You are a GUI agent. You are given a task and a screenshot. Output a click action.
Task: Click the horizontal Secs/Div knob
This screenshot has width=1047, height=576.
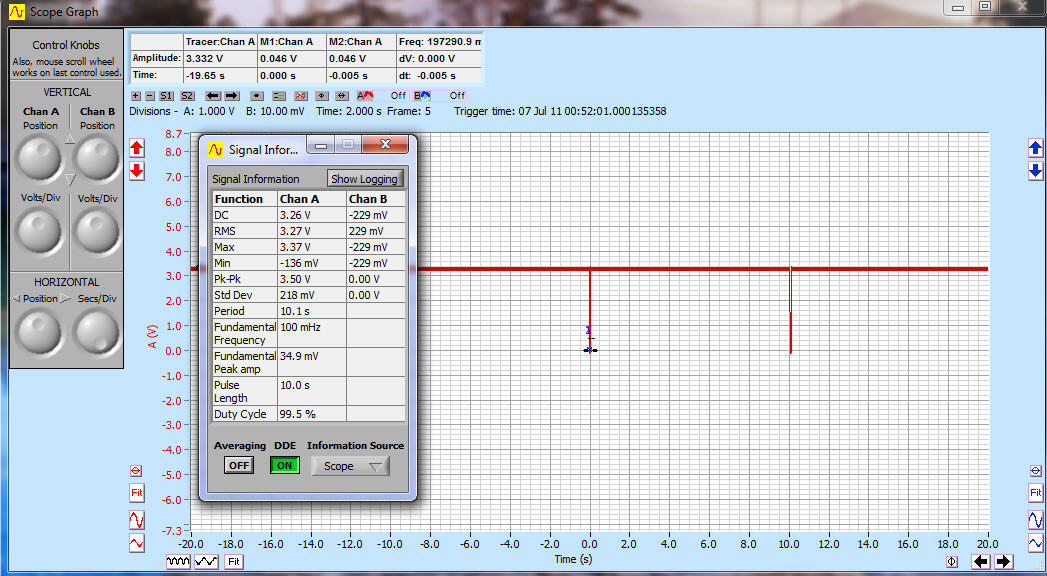tap(97, 331)
